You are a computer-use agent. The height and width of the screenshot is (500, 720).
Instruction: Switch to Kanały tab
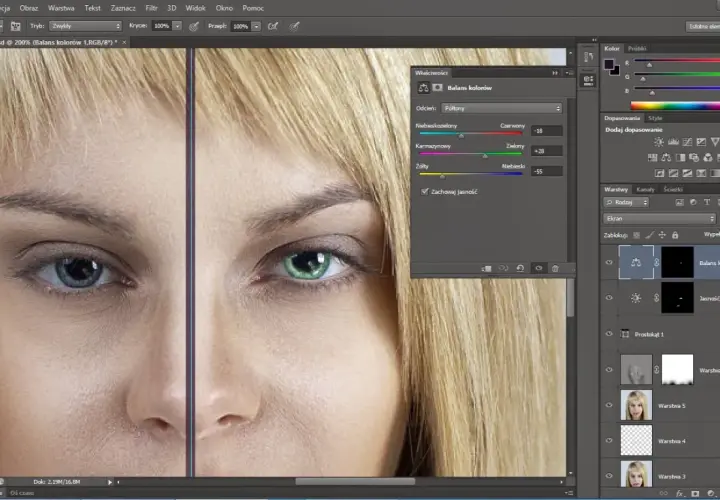tap(645, 189)
